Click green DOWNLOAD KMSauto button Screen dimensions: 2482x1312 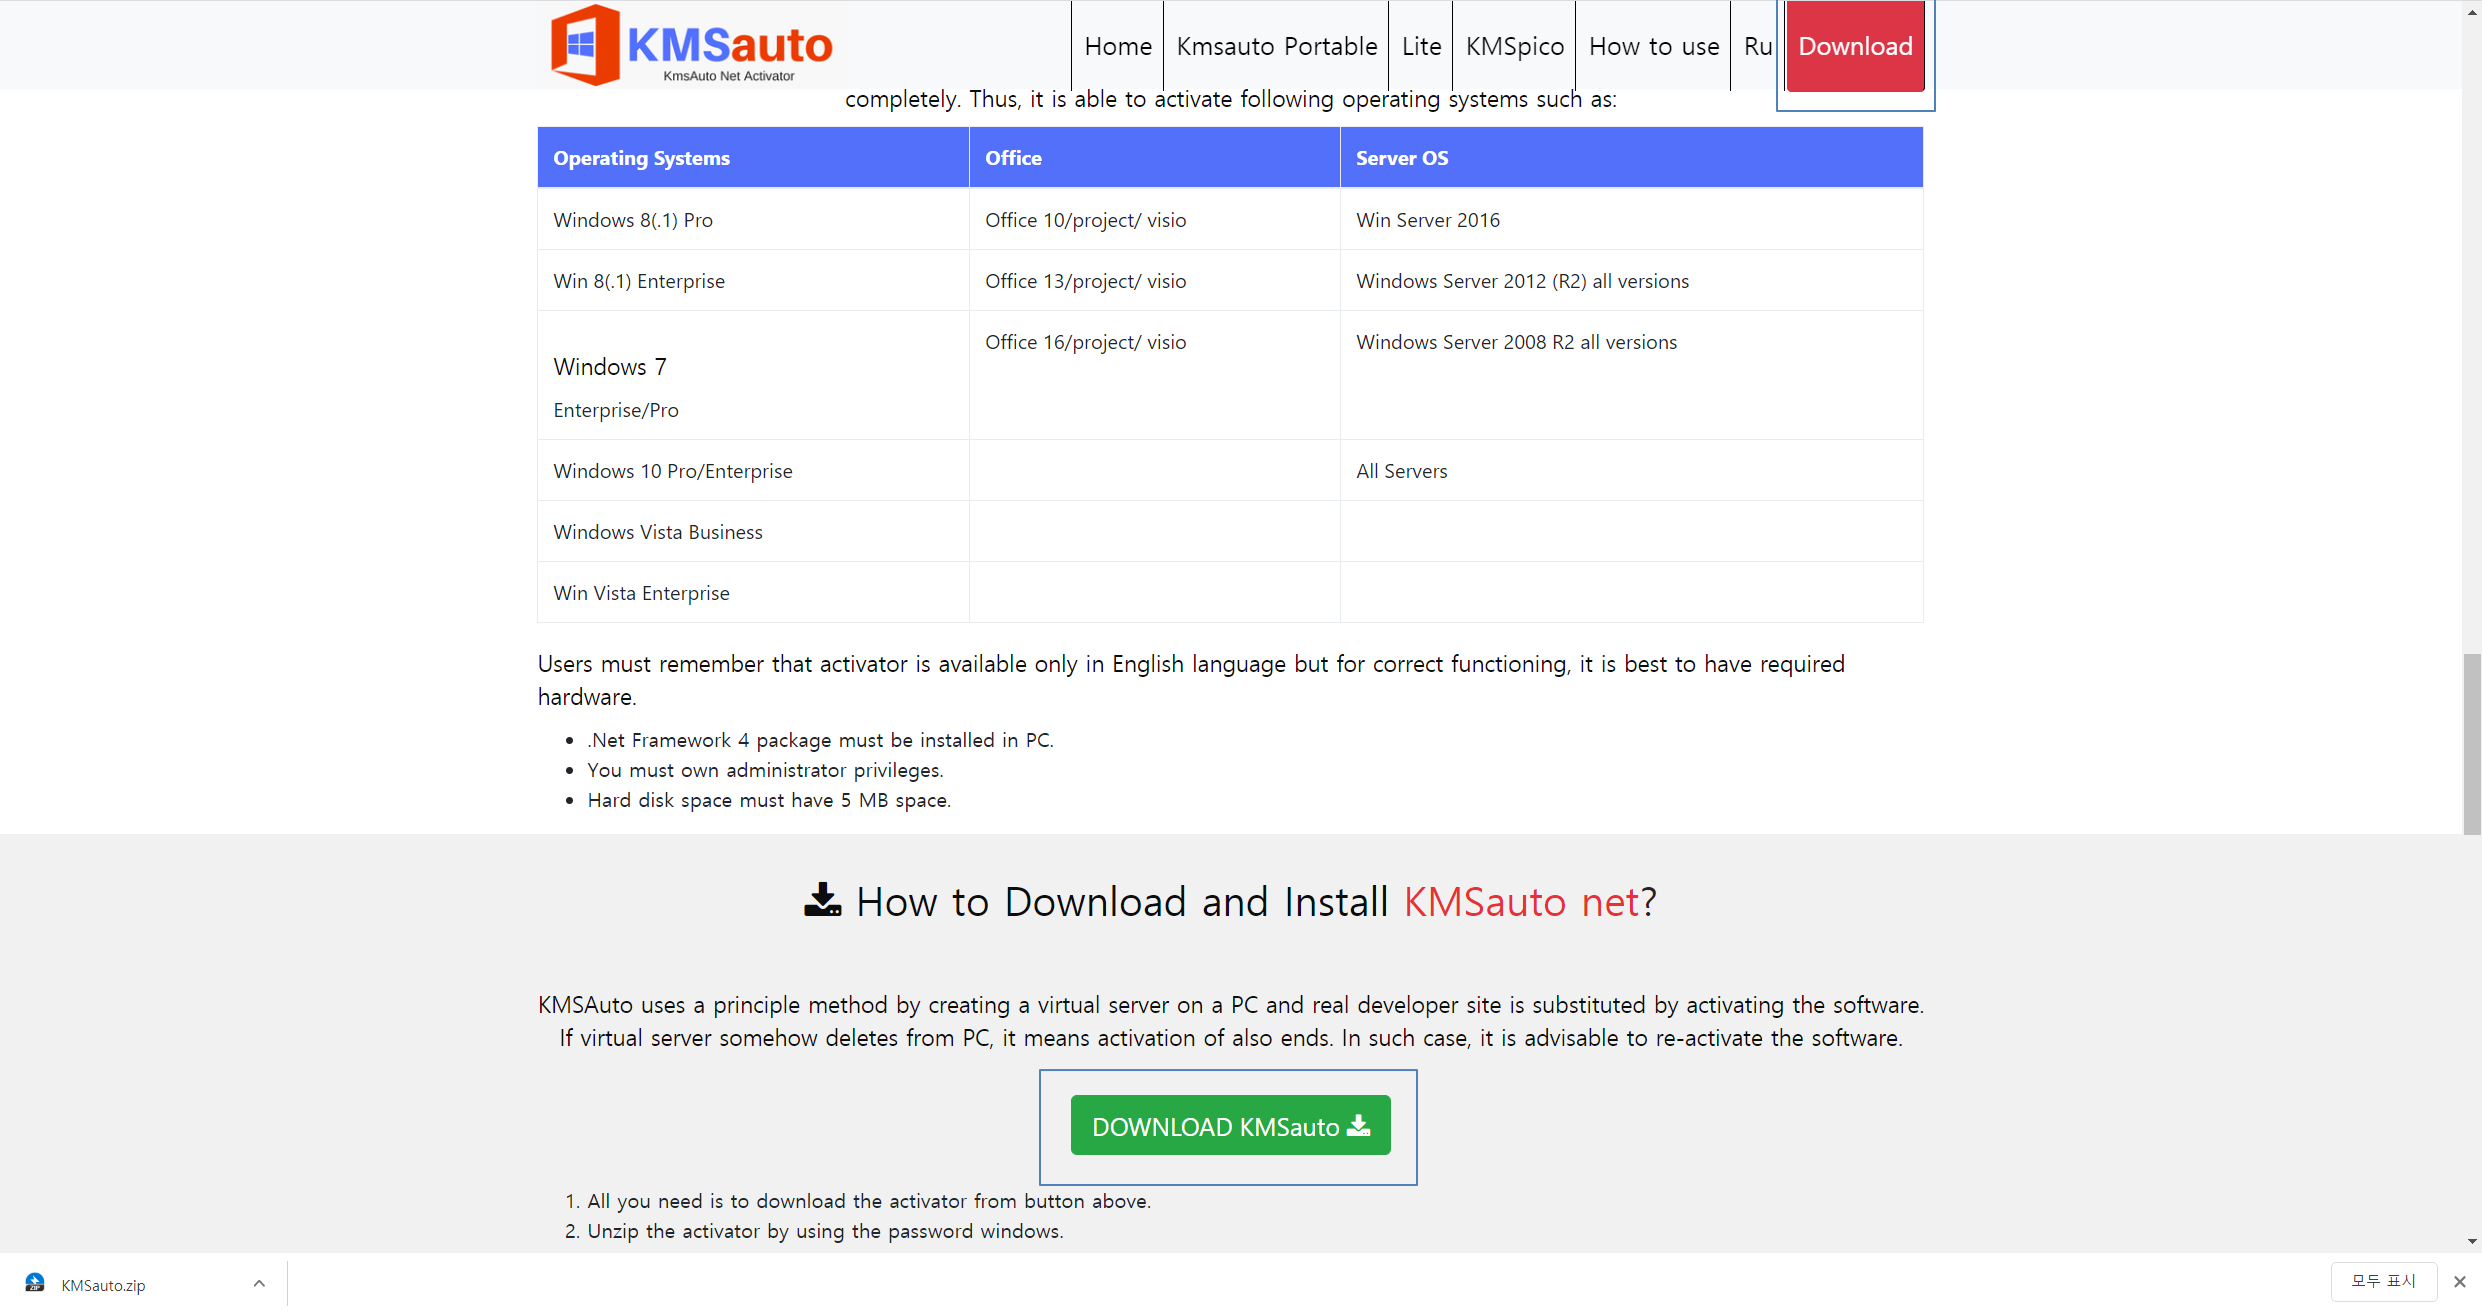(x=1230, y=1126)
